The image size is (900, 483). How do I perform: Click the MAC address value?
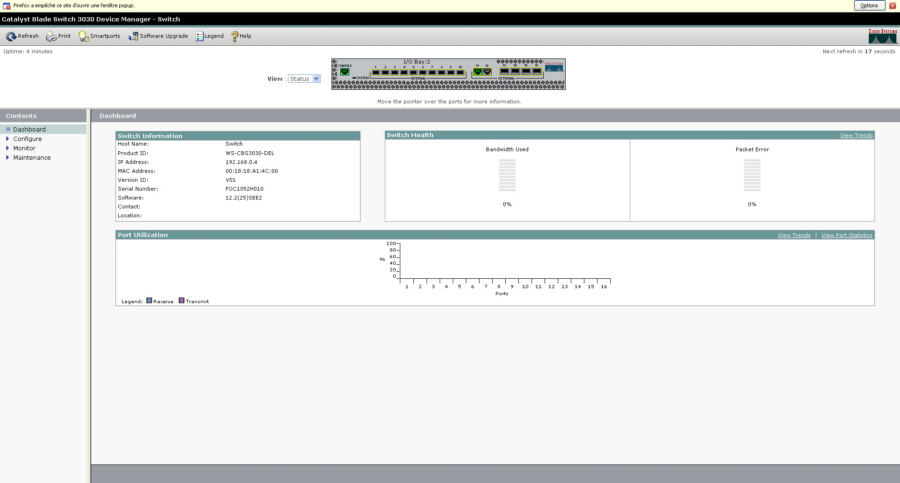click(x=251, y=171)
